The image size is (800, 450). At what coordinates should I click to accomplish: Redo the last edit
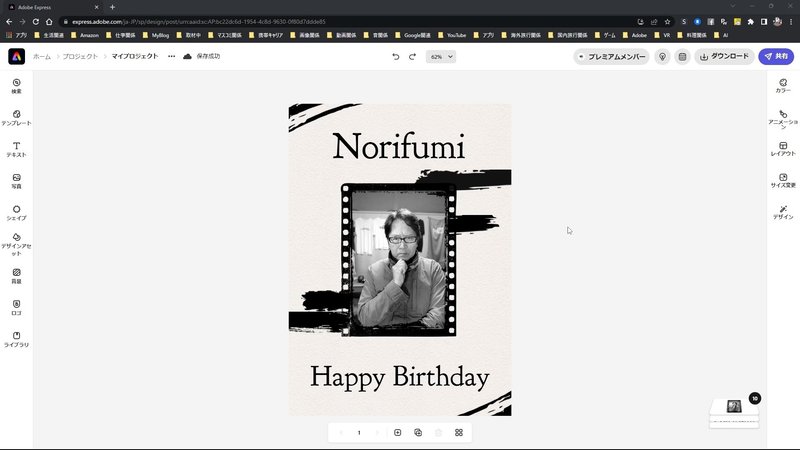[412, 57]
